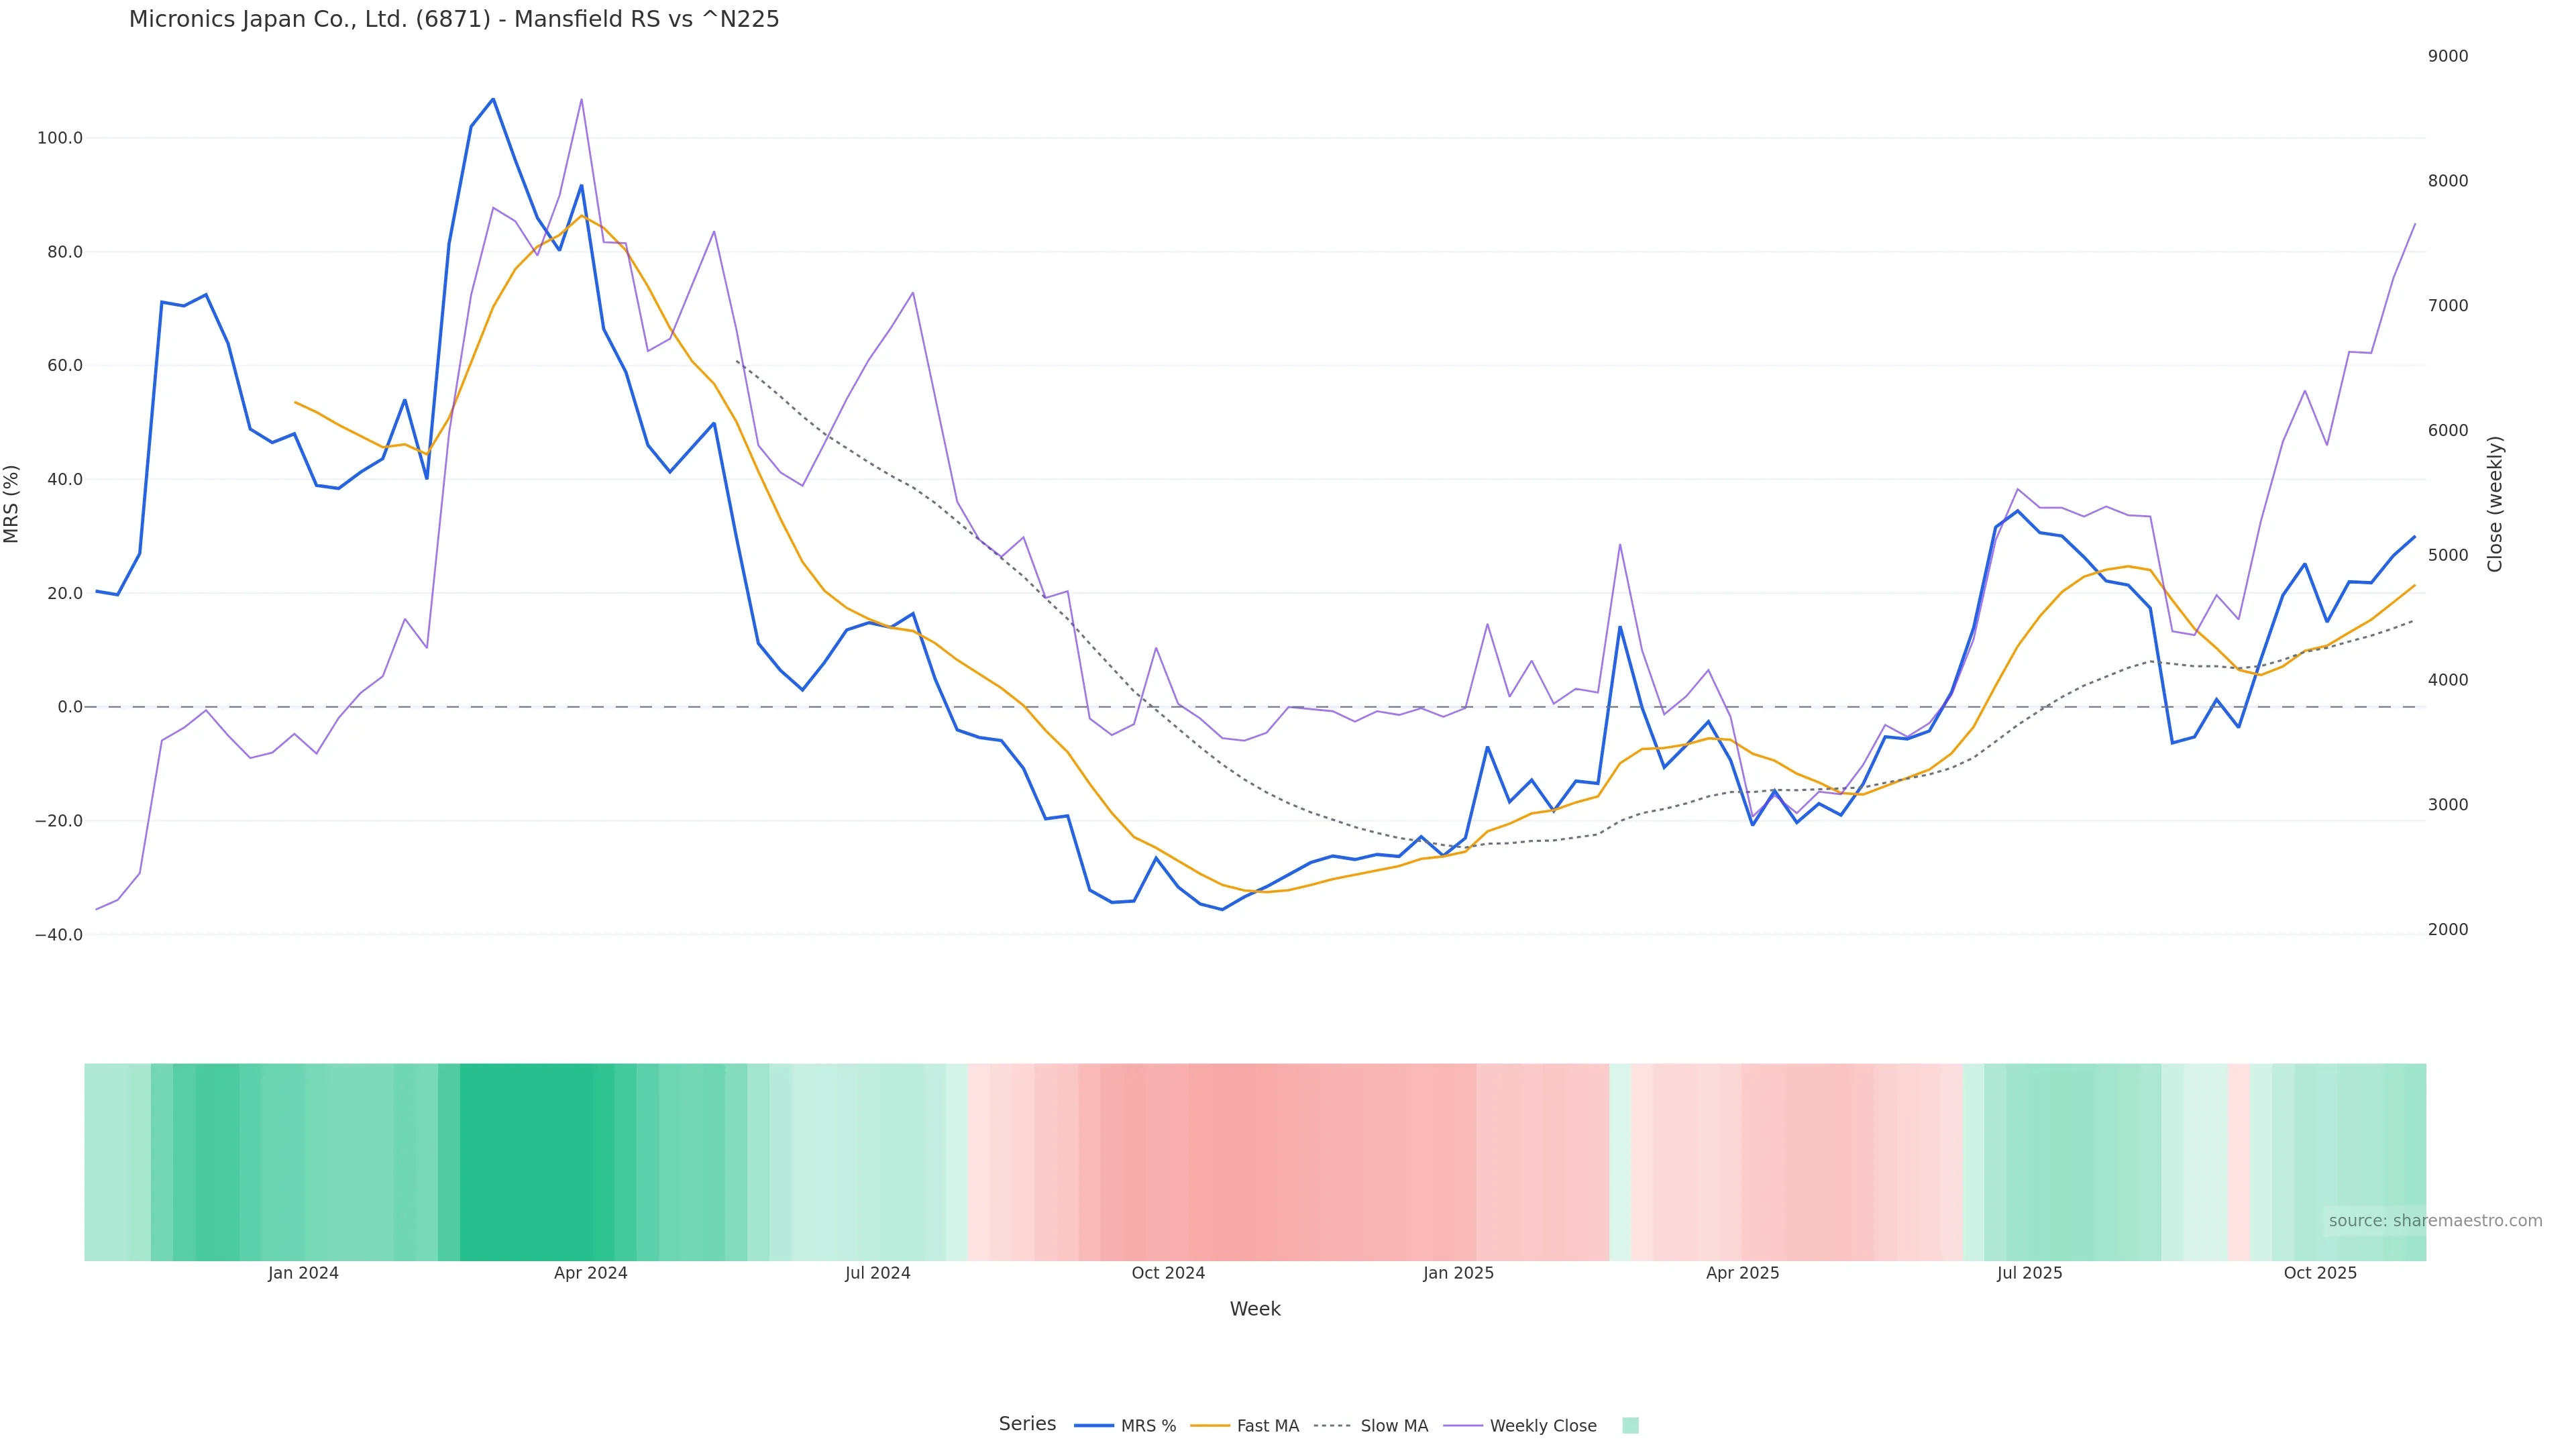Image resolution: width=2576 pixels, height=1449 pixels.
Task: Click the 0.0 tick on MRS axis
Action: 70,707
